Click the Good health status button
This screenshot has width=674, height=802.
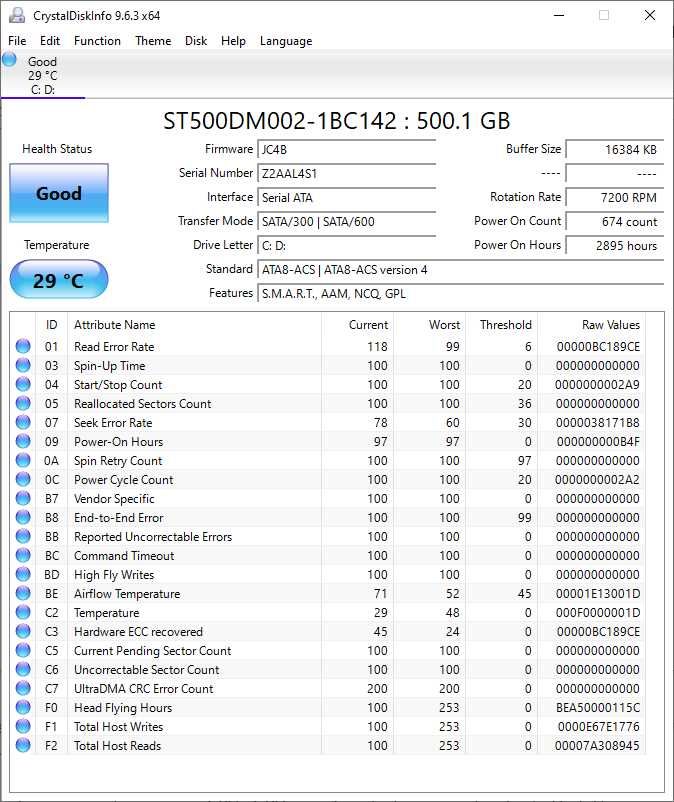click(x=59, y=193)
